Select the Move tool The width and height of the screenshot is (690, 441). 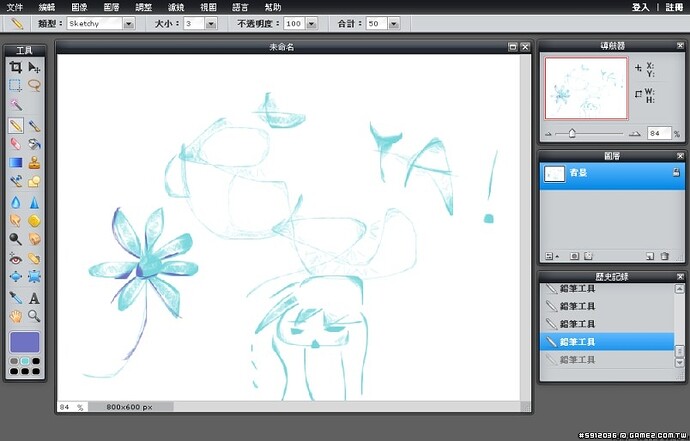click(x=34, y=67)
